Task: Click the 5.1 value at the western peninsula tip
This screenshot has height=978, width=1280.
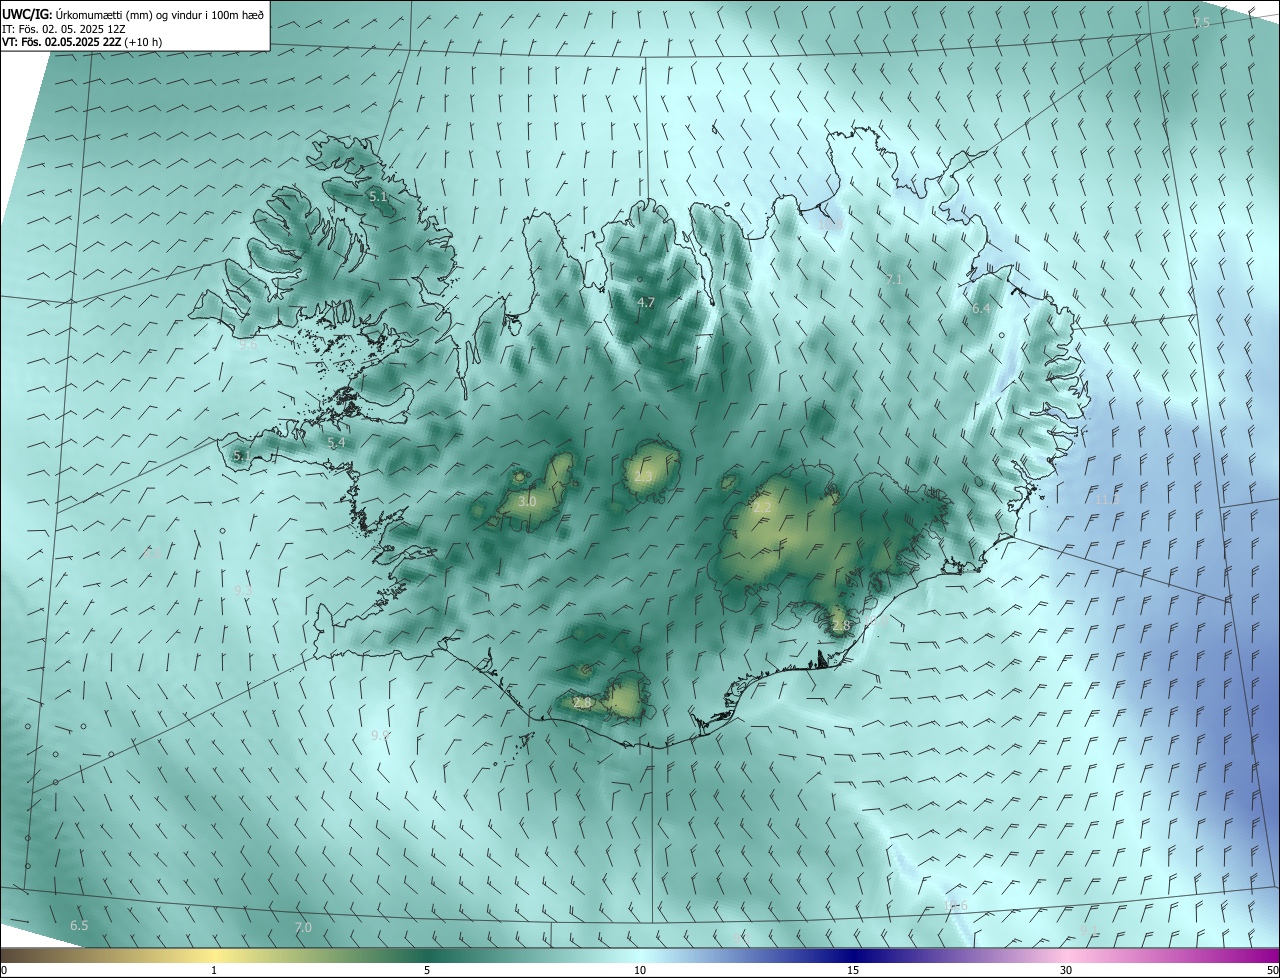Action: coord(241,456)
